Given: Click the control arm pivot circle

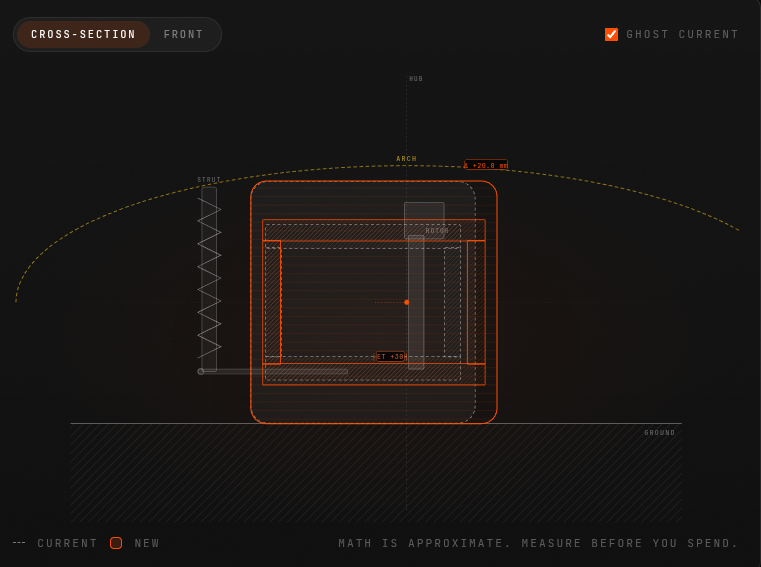Looking at the screenshot, I should 200,371.
